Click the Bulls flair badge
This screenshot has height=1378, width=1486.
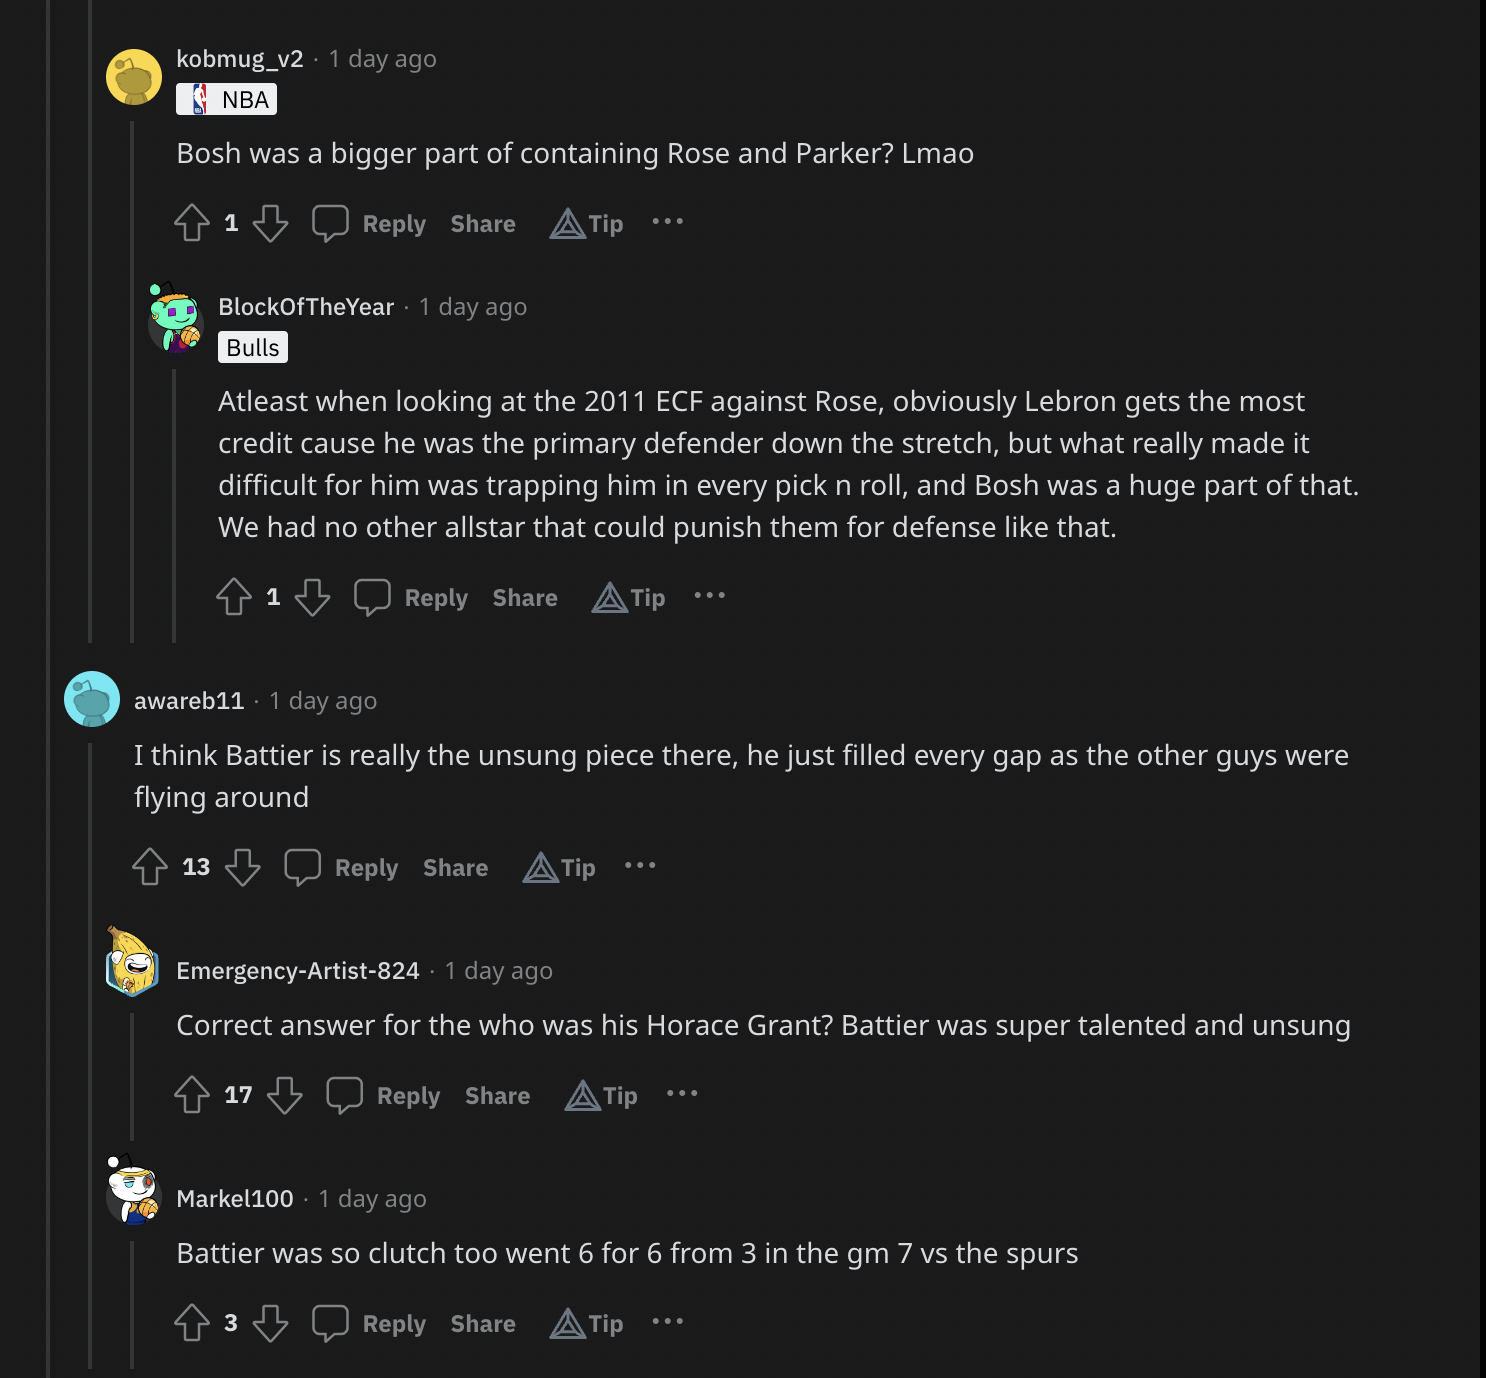pyautogui.click(x=253, y=347)
